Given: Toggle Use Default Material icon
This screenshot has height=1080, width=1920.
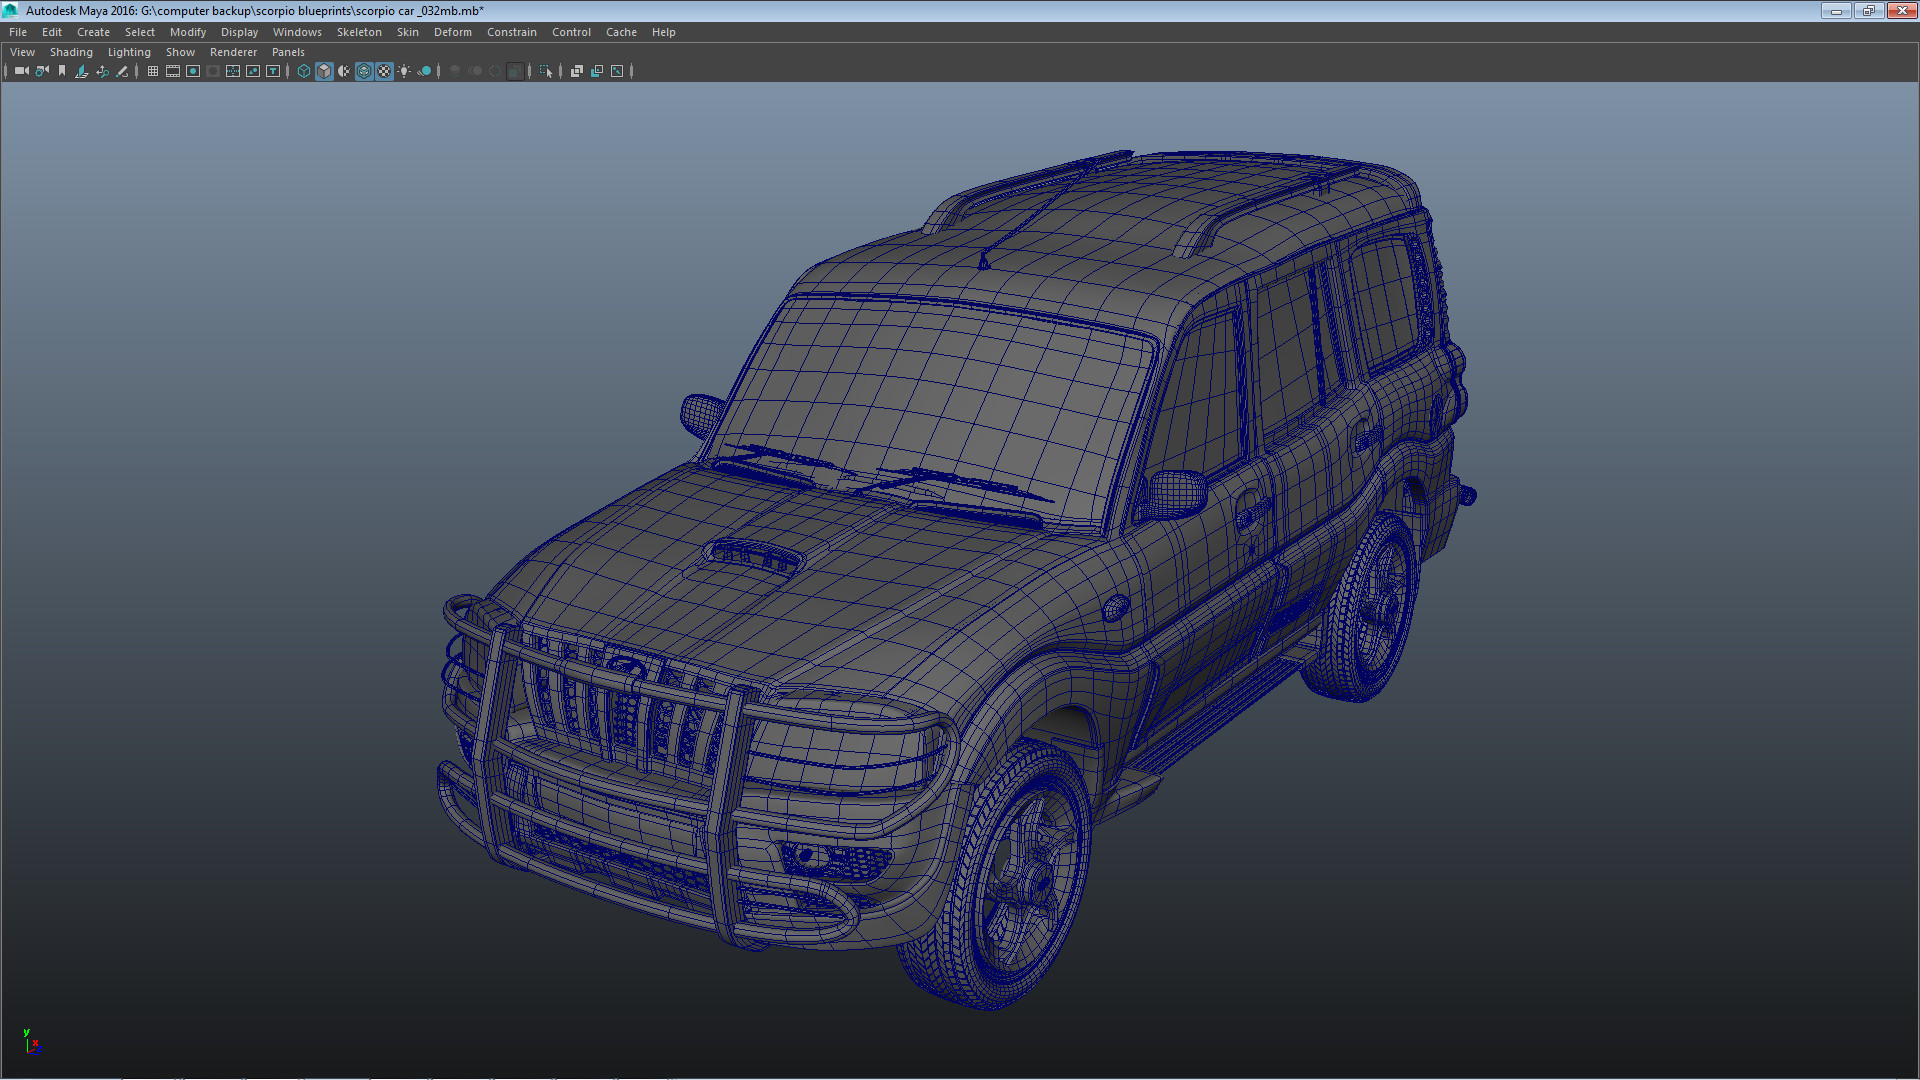Looking at the screenshot, I should point(344,71).
